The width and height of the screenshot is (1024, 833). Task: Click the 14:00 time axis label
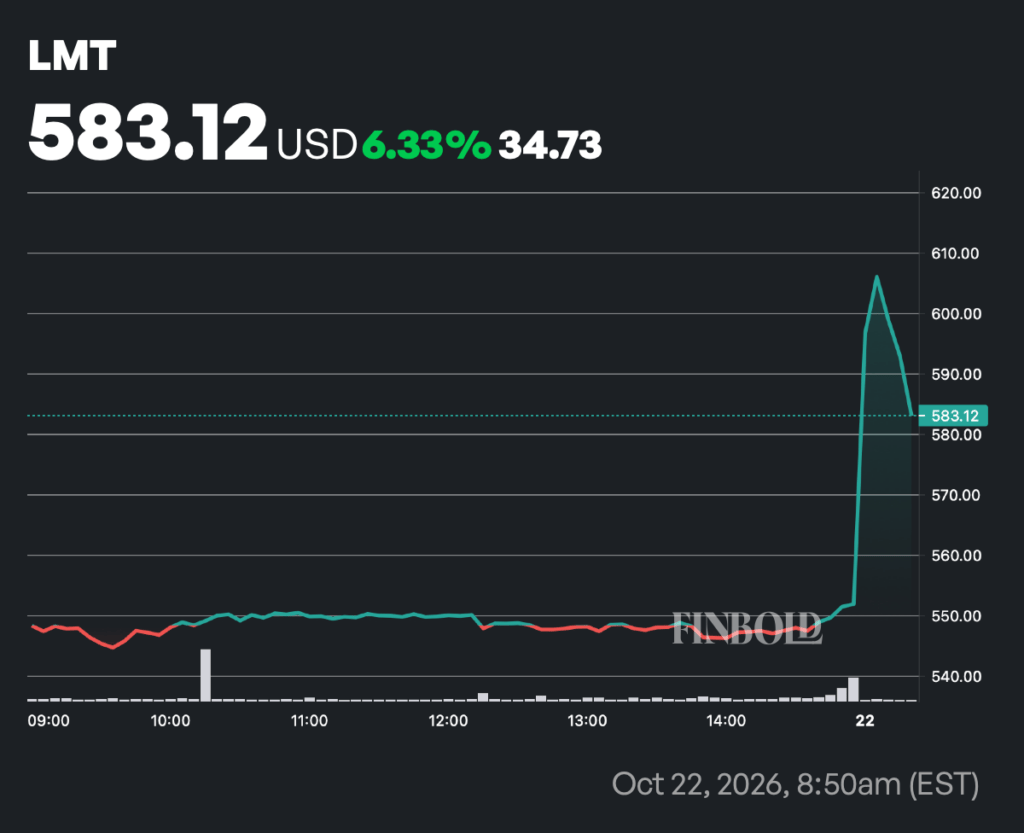pos(726,721)
